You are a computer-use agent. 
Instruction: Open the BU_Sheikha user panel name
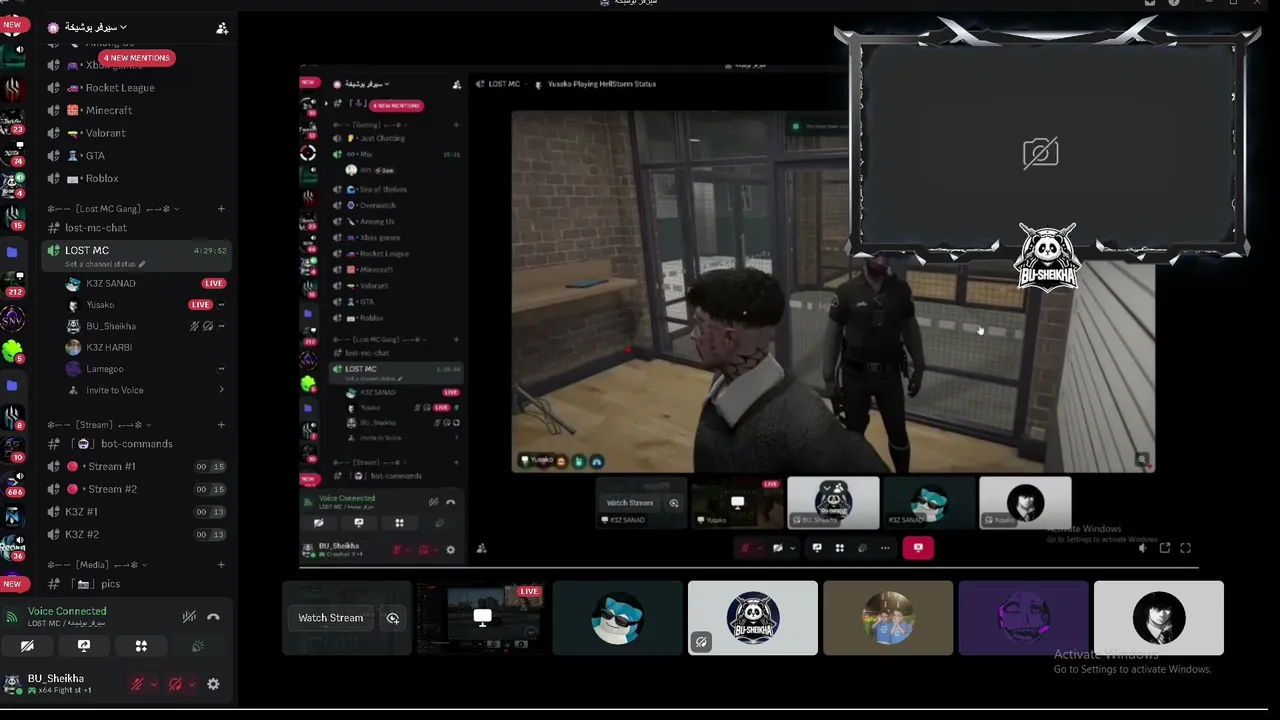(x=56, y=679)
